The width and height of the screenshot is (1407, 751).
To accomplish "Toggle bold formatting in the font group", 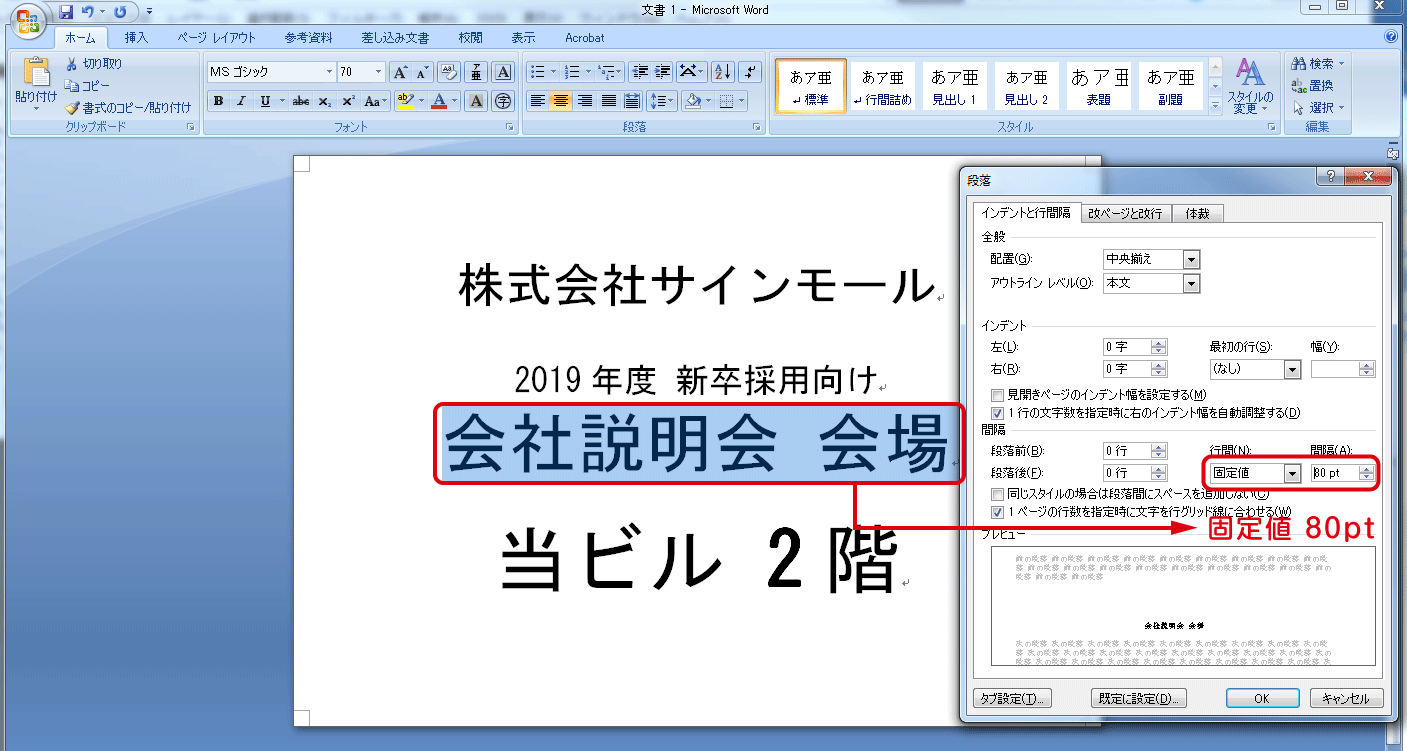I will click(x=218, y=101).
